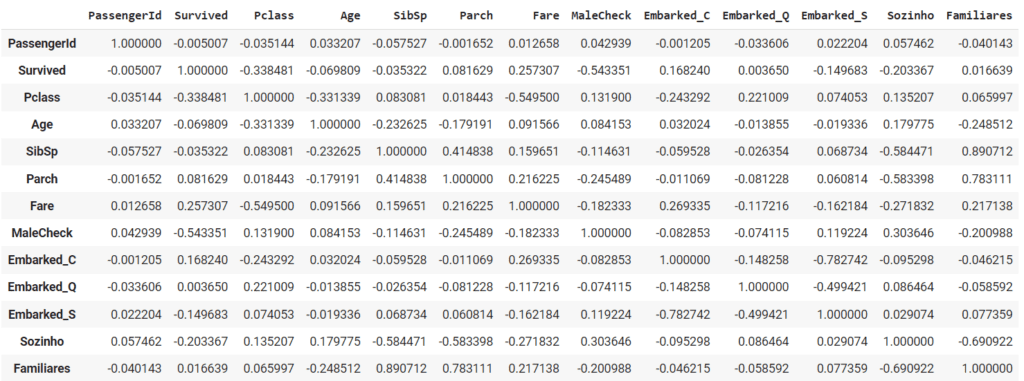Click the Familiares row label
This screenshot has width=1024, height=381.
click(x=42, y=369)
